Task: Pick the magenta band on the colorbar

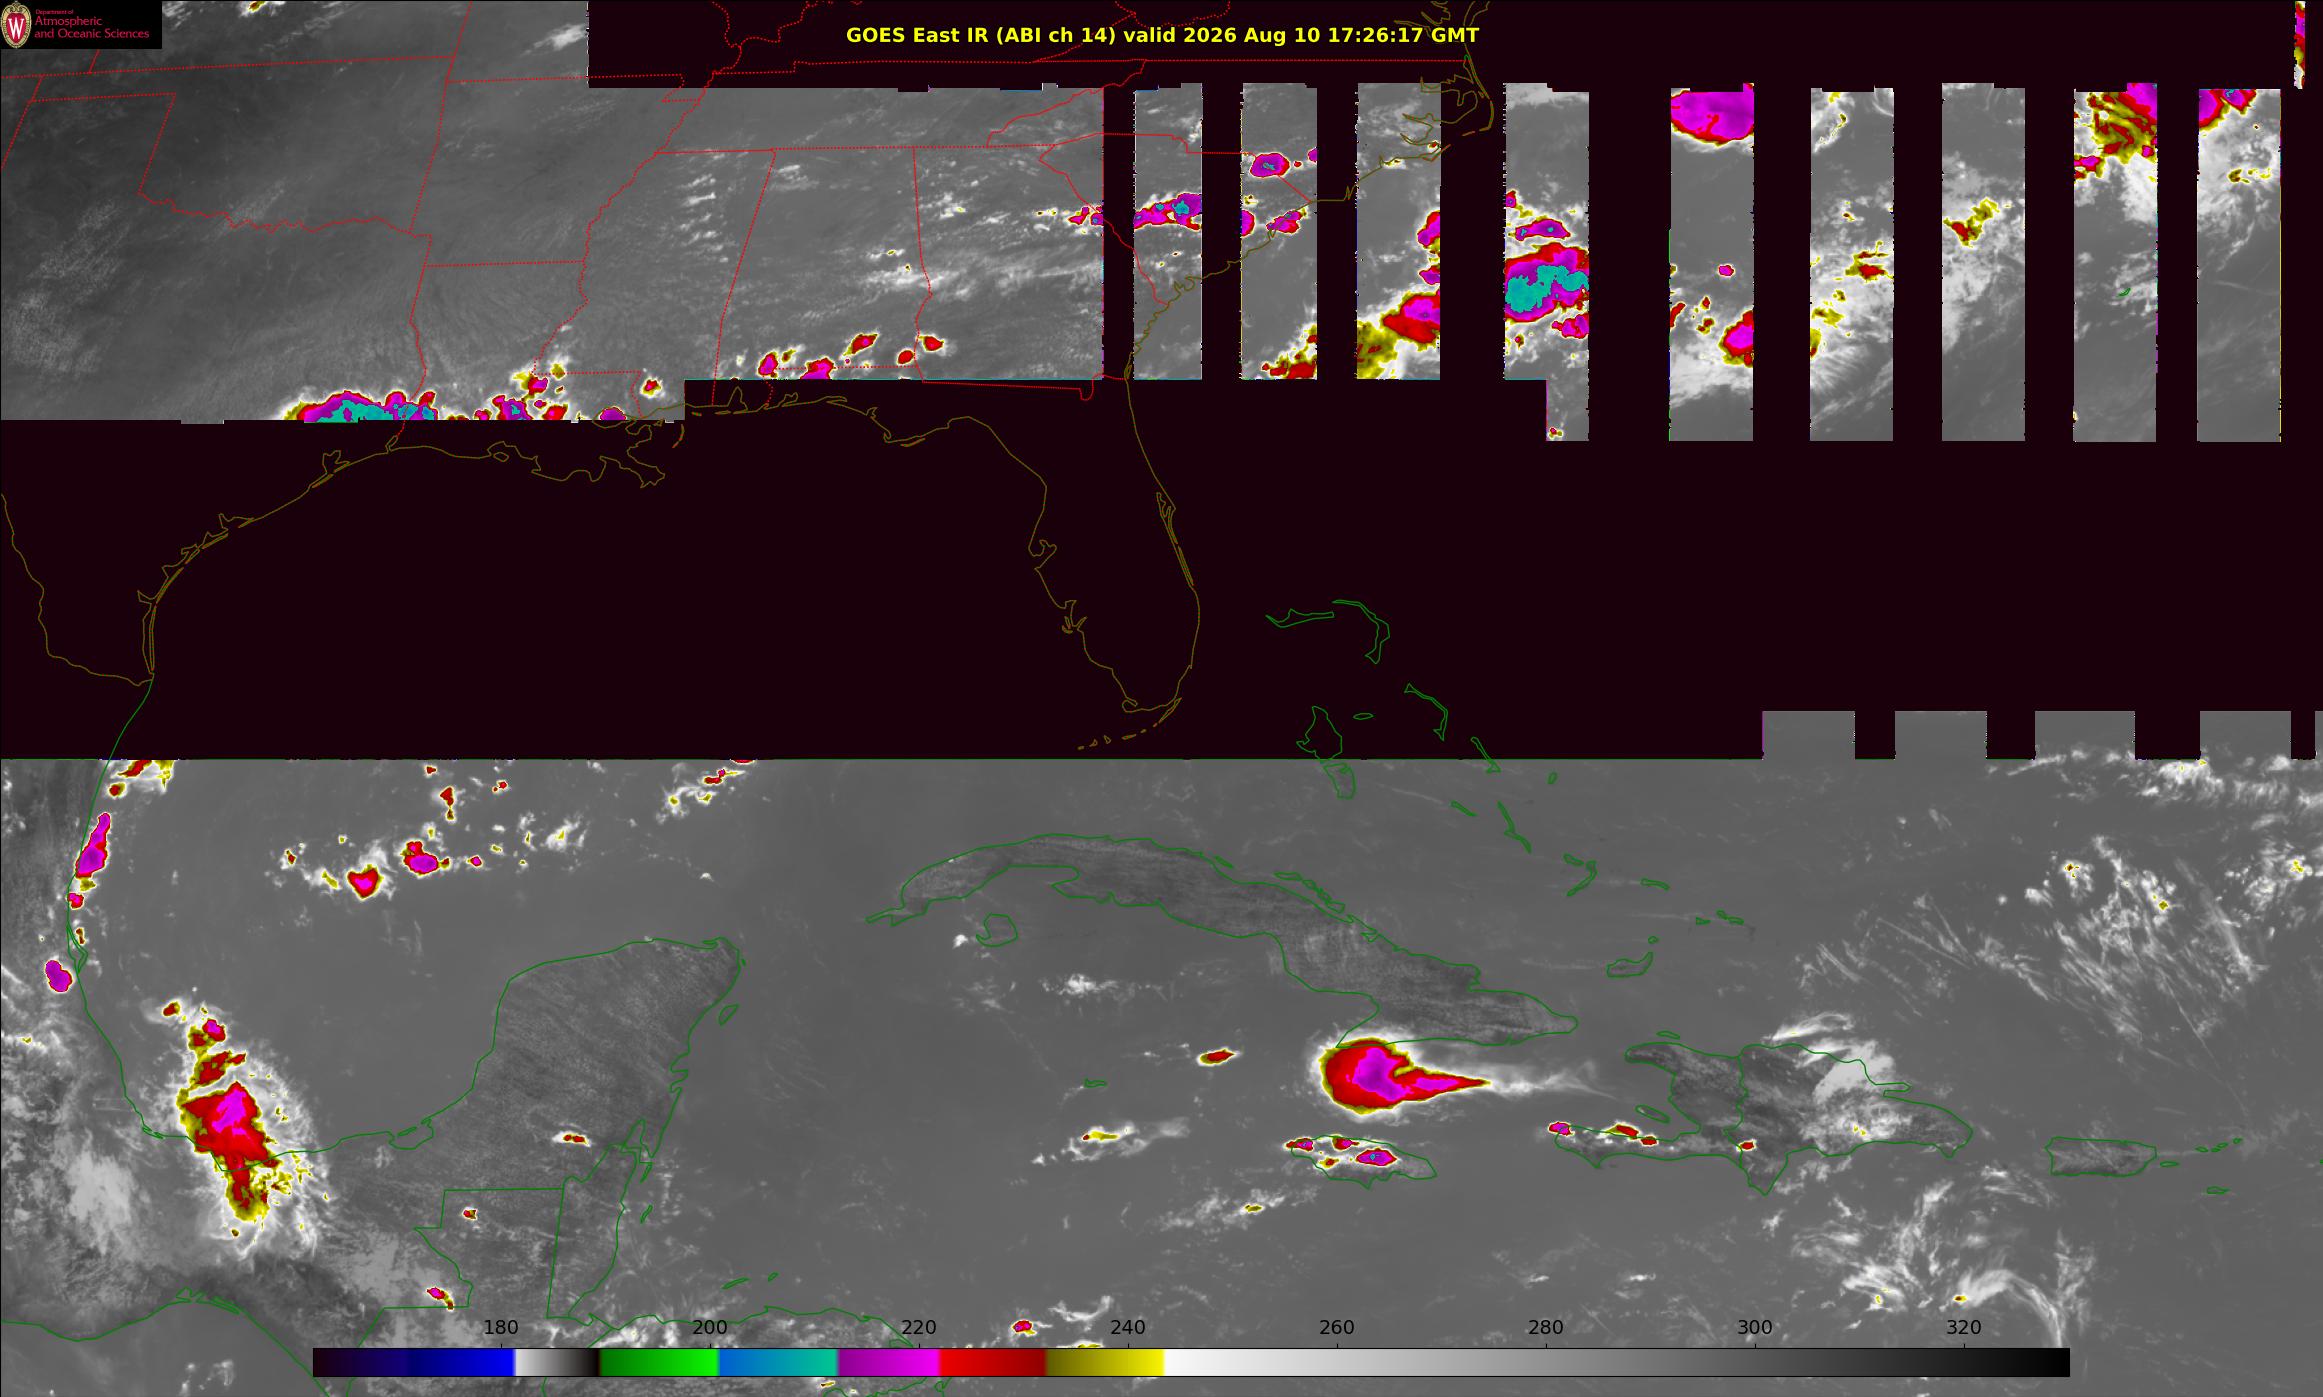Action: click(x=888, y=1362)
